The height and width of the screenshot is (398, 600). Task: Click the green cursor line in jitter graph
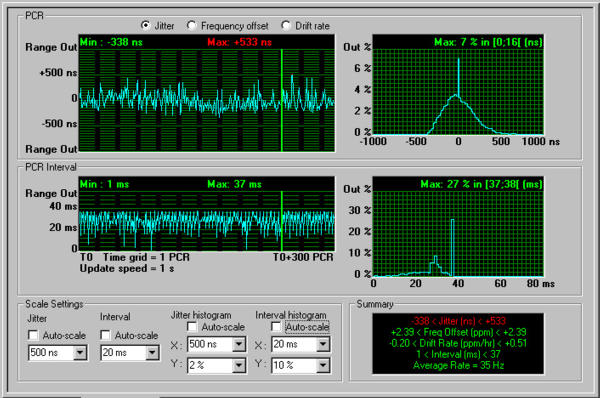pos(282,100)
